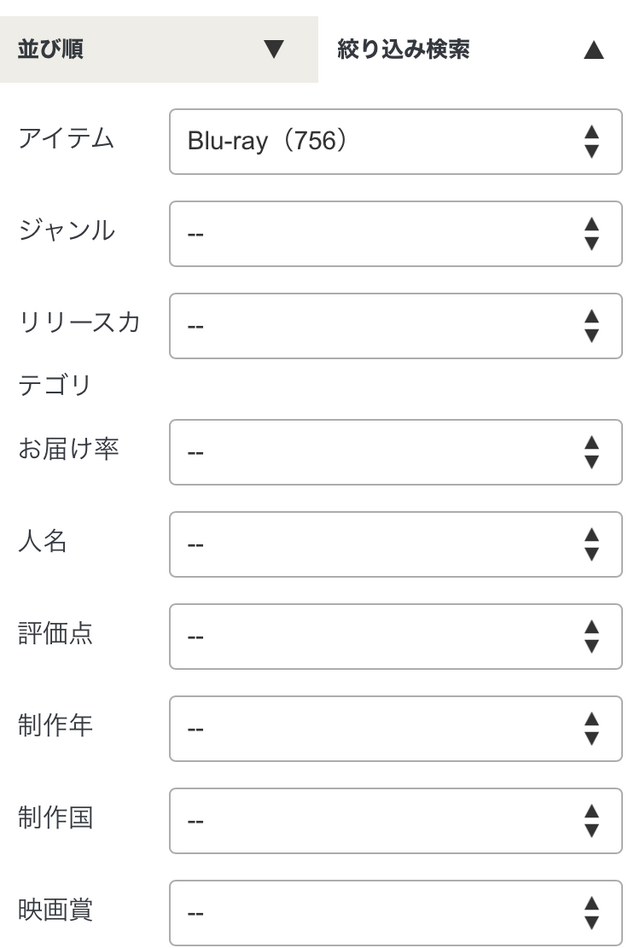This screenshot has height=948, width=640.
Task: Click the up triangle icon beside 絞り込み検索
Action: pyautogui.click(x=594, y=50)
